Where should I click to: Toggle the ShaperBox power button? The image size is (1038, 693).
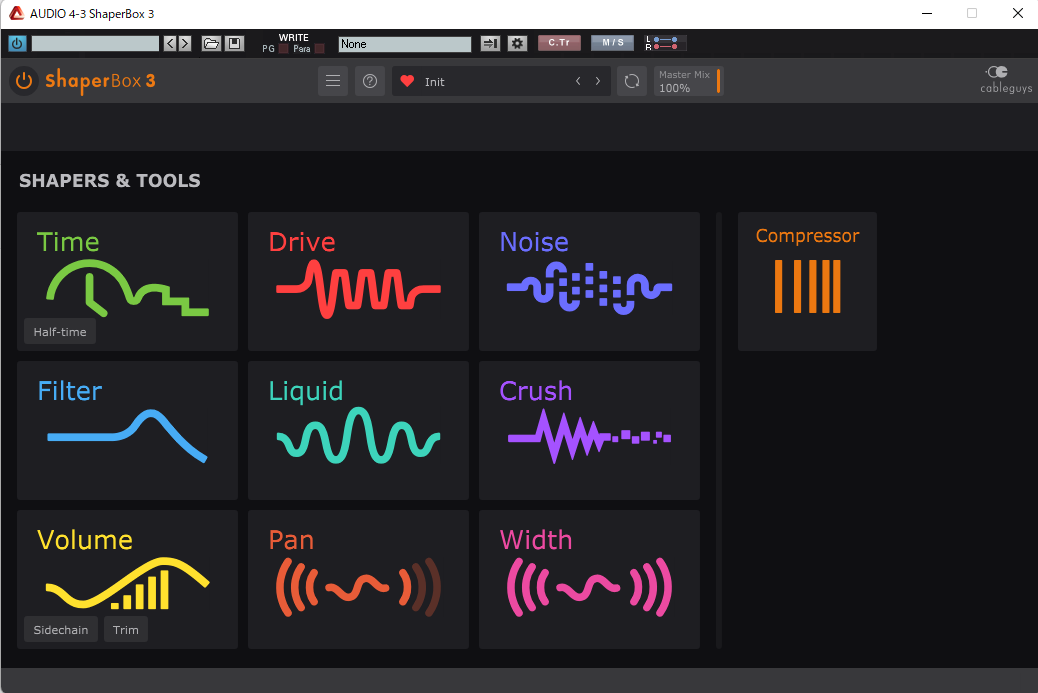pos(24,81)
